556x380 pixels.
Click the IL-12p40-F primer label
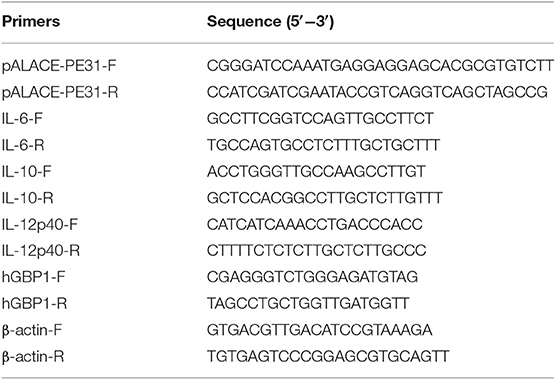pos(40,224)
